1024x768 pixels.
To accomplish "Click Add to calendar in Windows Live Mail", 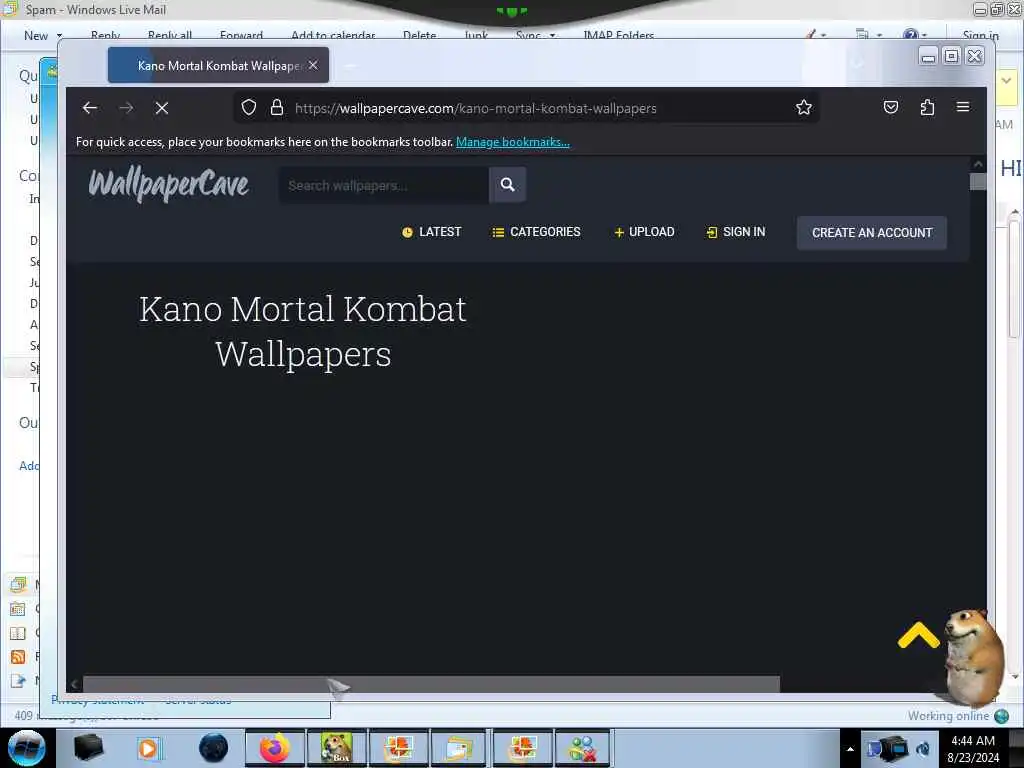I will point(333,35).
